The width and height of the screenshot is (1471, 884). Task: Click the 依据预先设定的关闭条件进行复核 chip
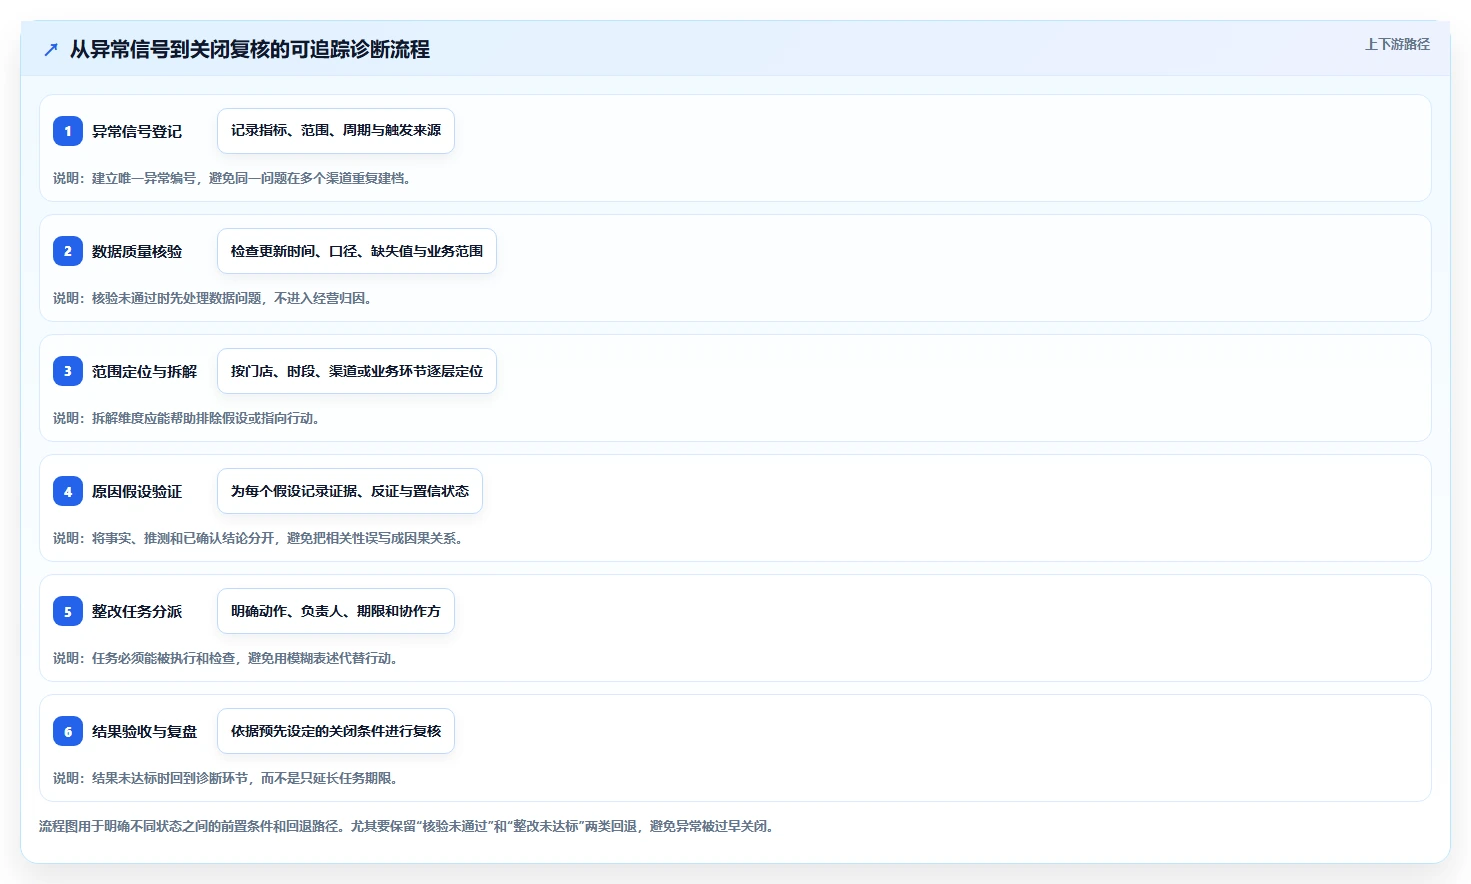336,731
